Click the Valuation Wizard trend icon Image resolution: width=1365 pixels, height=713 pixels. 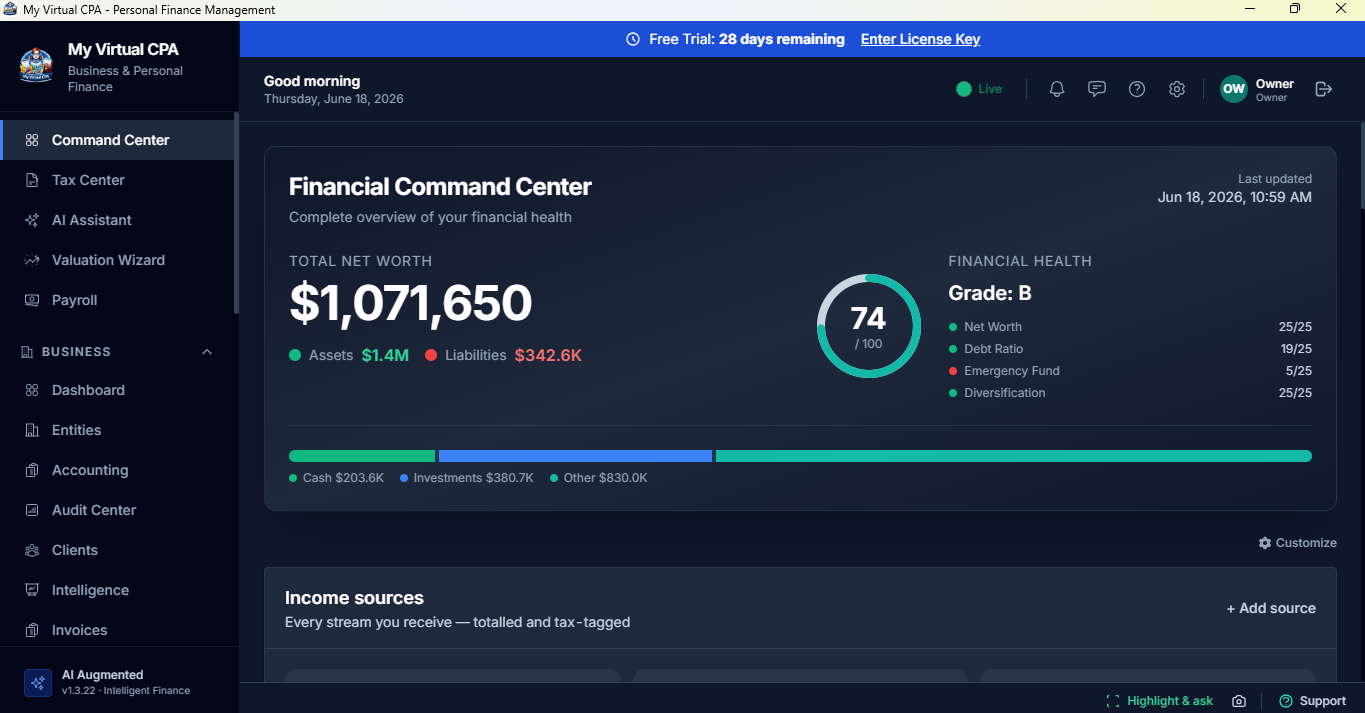(32, 260)
